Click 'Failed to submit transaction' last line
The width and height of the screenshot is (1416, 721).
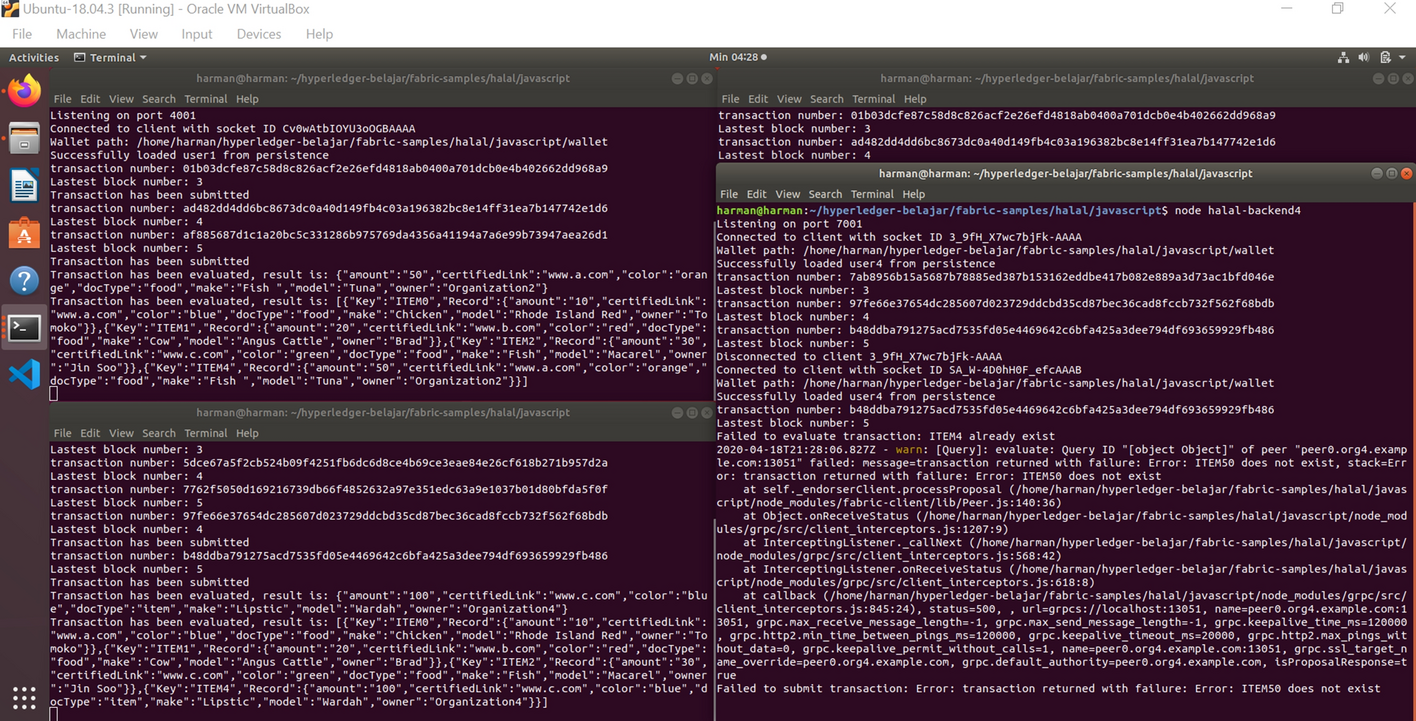pos(1048,688)
